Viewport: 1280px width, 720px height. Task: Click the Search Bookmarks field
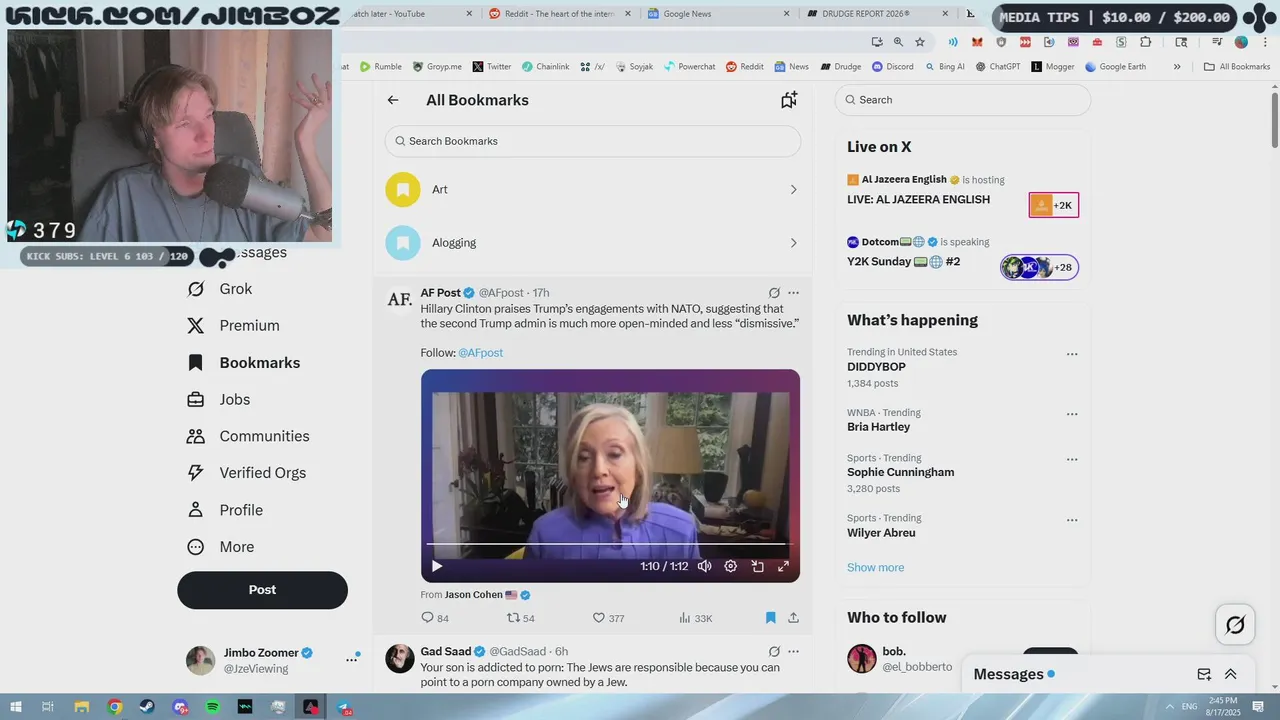(x=593, y=141)
